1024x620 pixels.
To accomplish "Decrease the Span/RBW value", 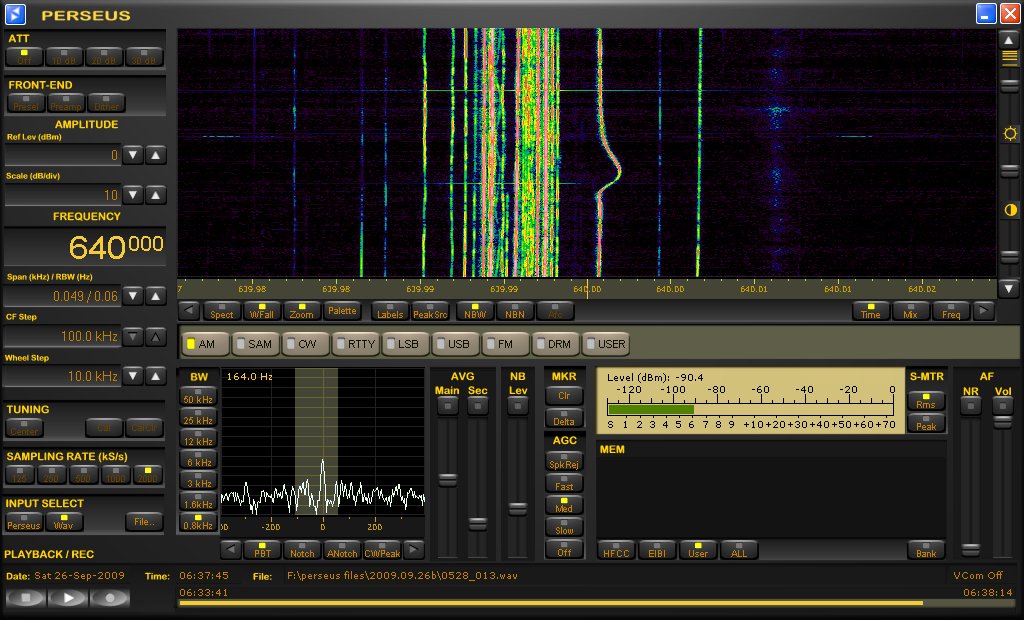I will click(133, 296).
